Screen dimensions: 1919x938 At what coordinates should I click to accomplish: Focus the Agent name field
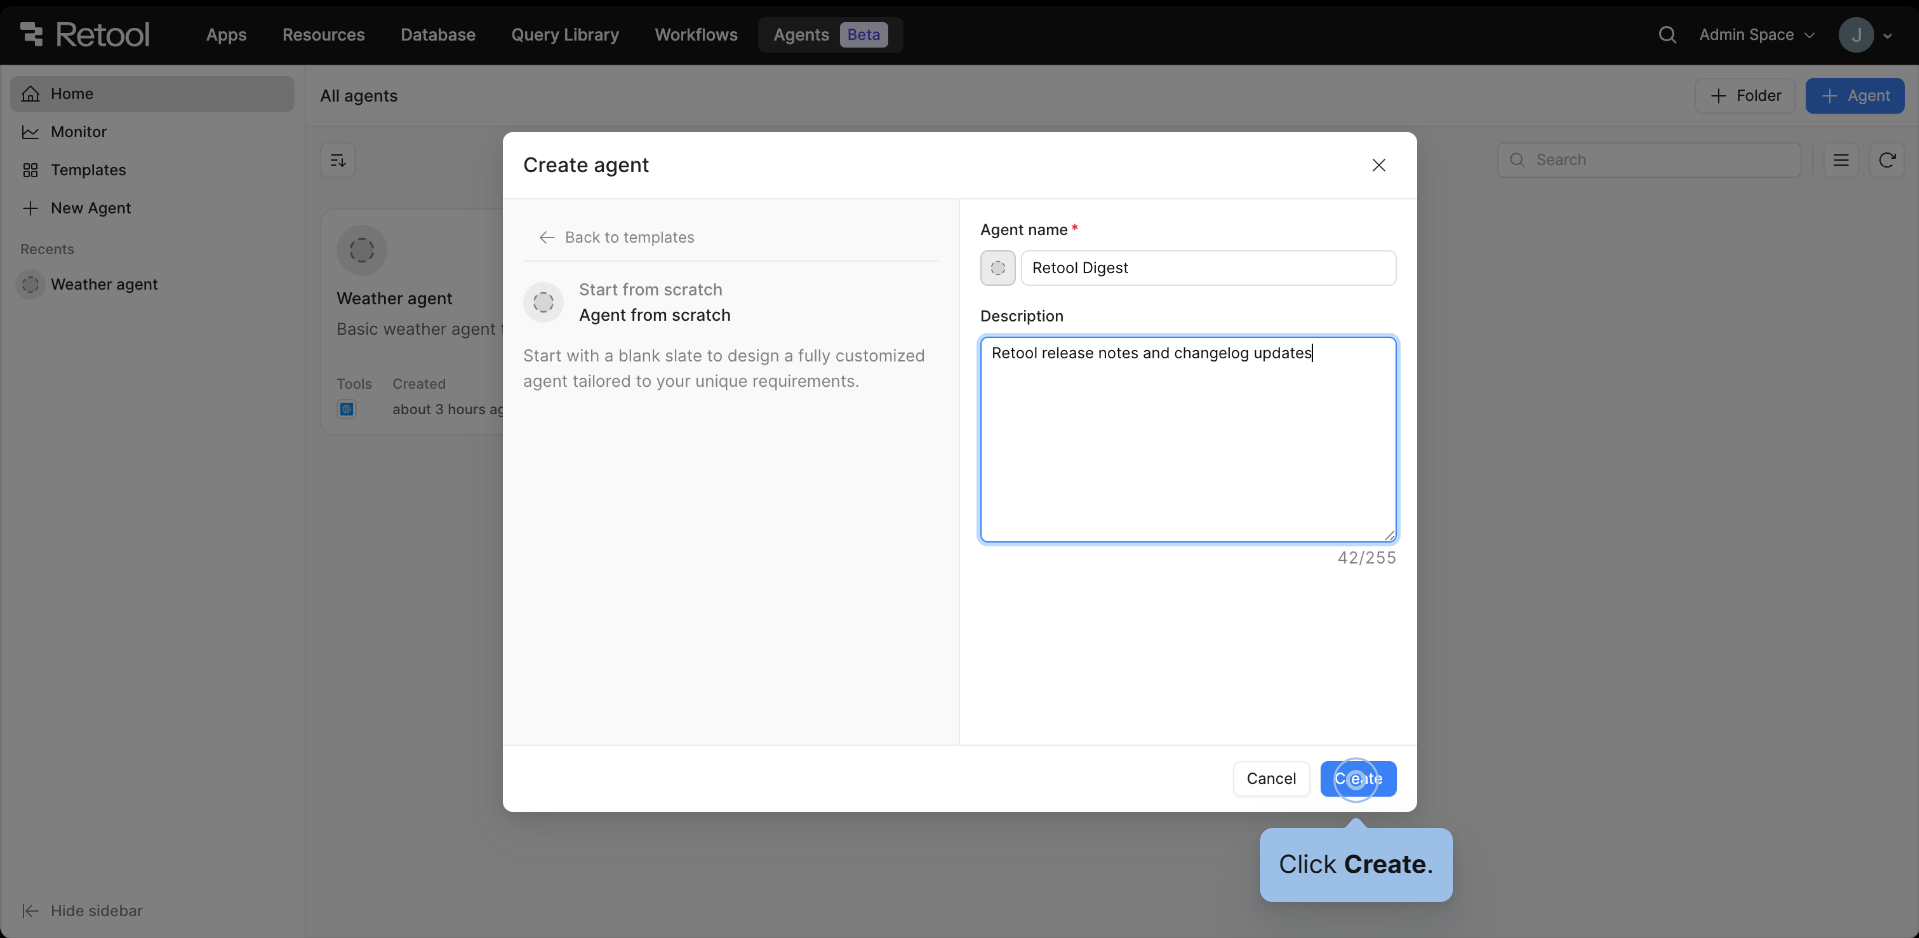point(1208,268)
